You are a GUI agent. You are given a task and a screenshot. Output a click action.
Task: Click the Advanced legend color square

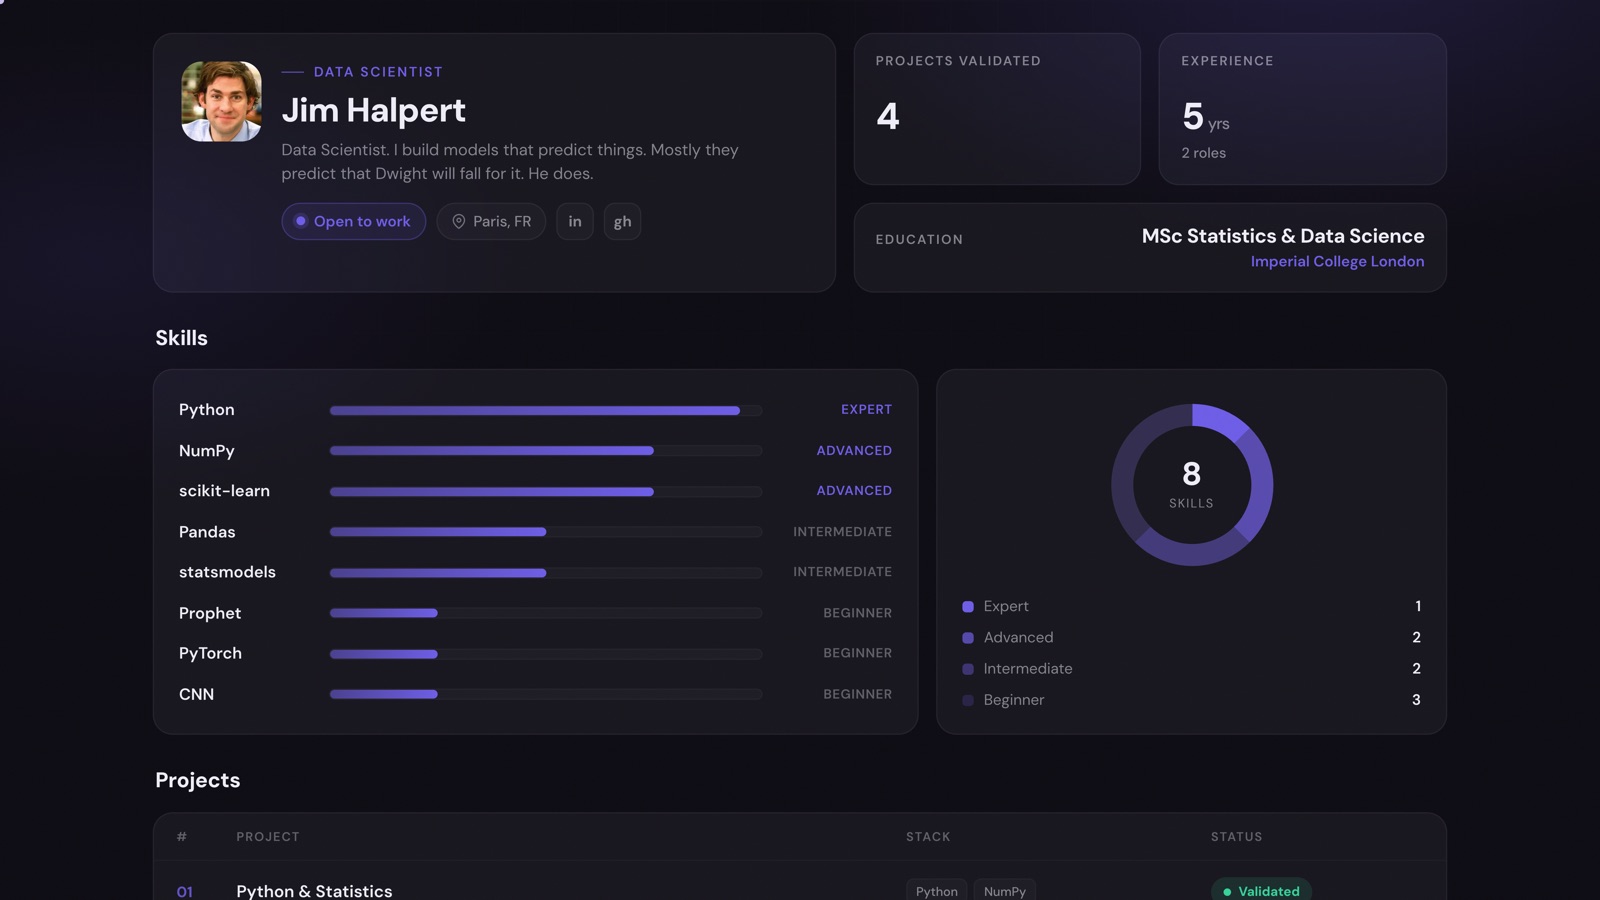[968, 637]
